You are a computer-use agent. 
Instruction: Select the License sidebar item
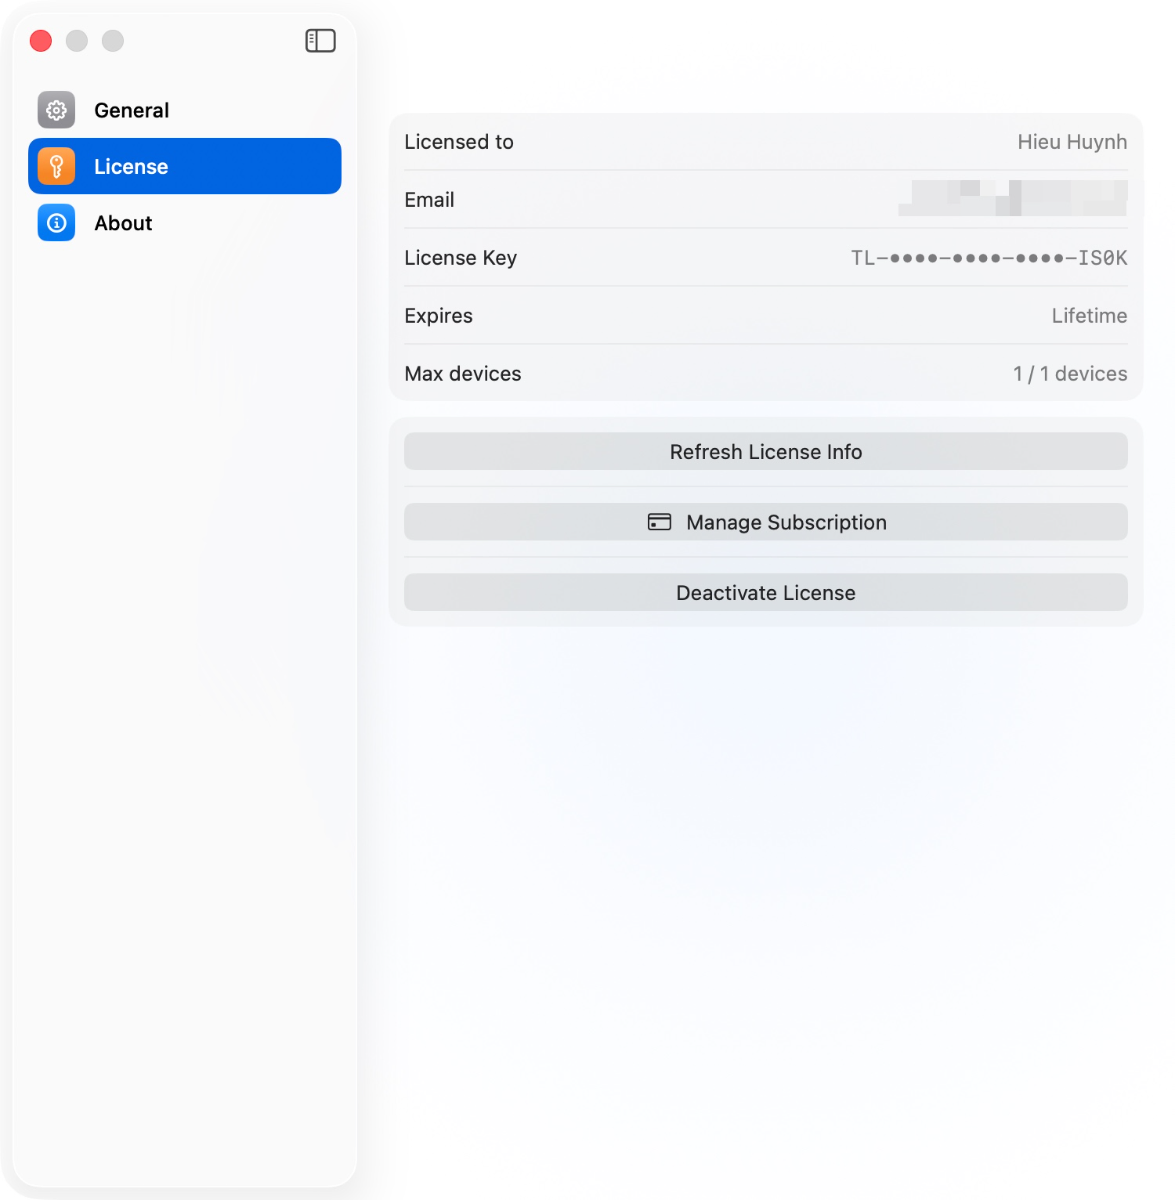(185, 166)
